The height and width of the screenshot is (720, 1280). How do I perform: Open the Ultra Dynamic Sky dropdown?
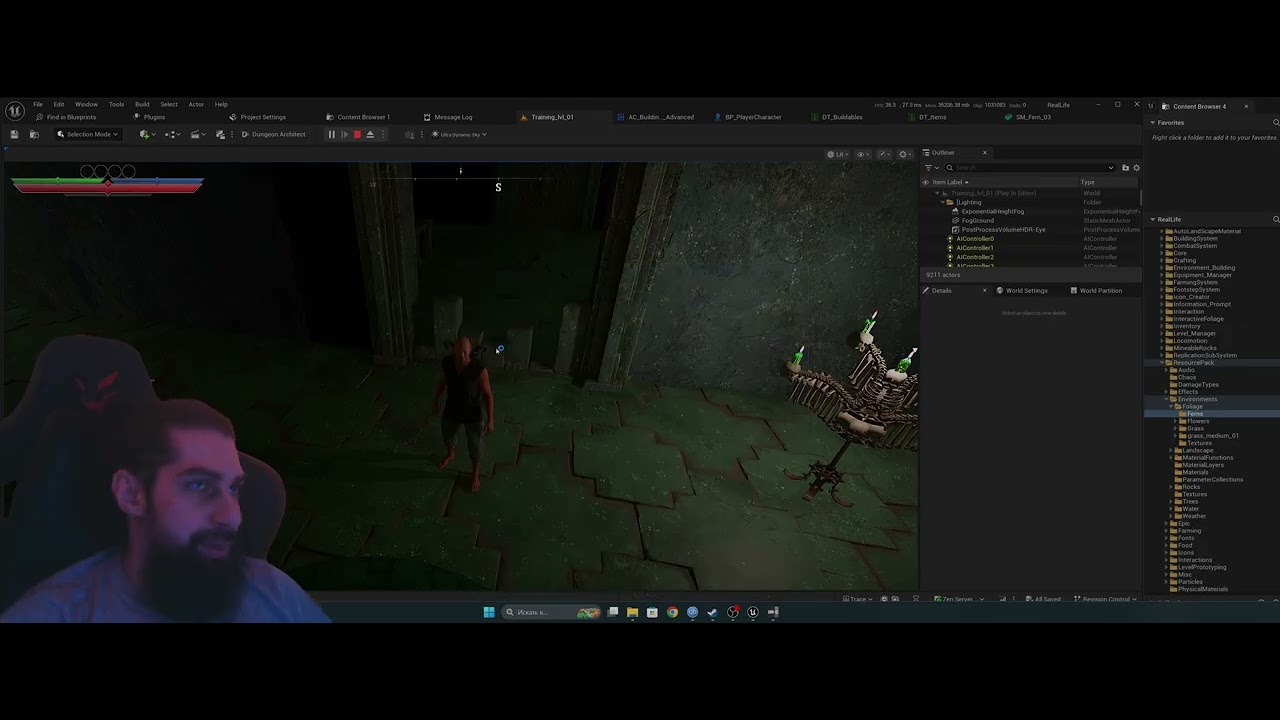click(459, 134)
